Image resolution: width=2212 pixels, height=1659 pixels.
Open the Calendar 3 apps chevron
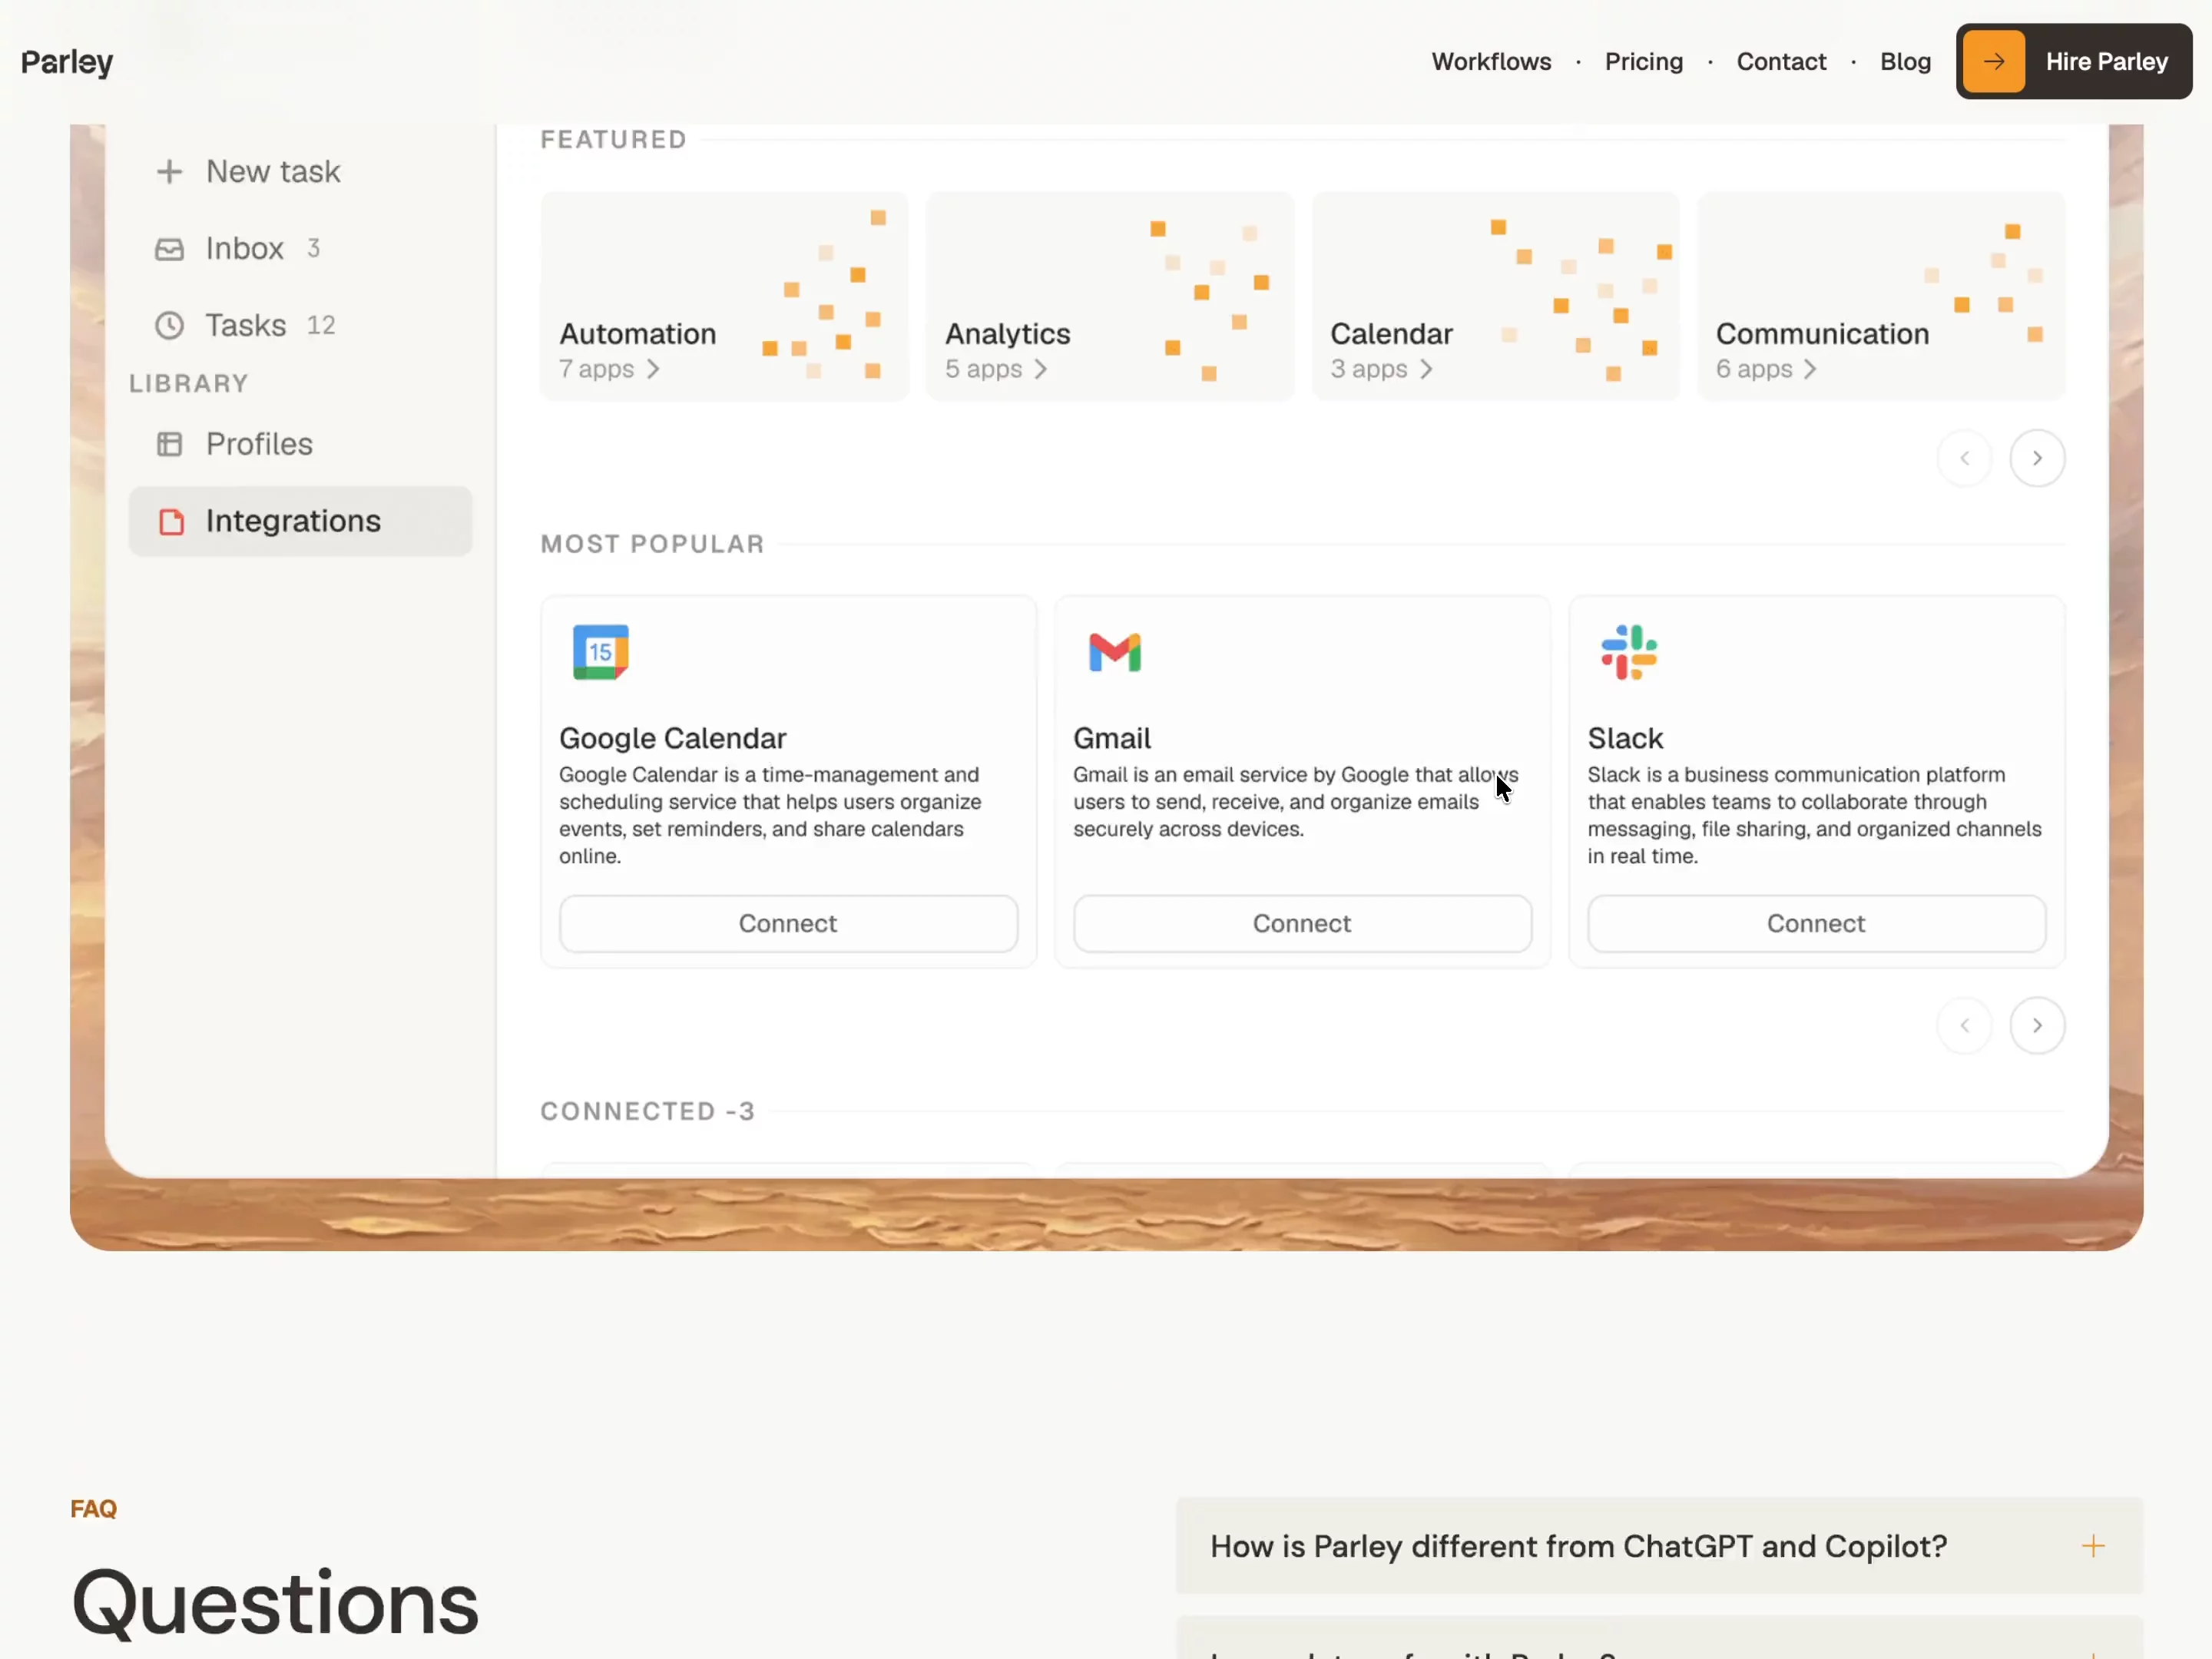[1426, 369]
